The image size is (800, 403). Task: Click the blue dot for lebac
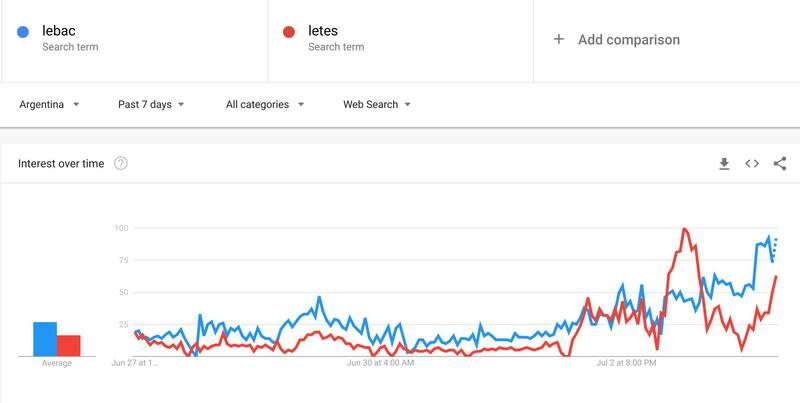coord(22,32)
